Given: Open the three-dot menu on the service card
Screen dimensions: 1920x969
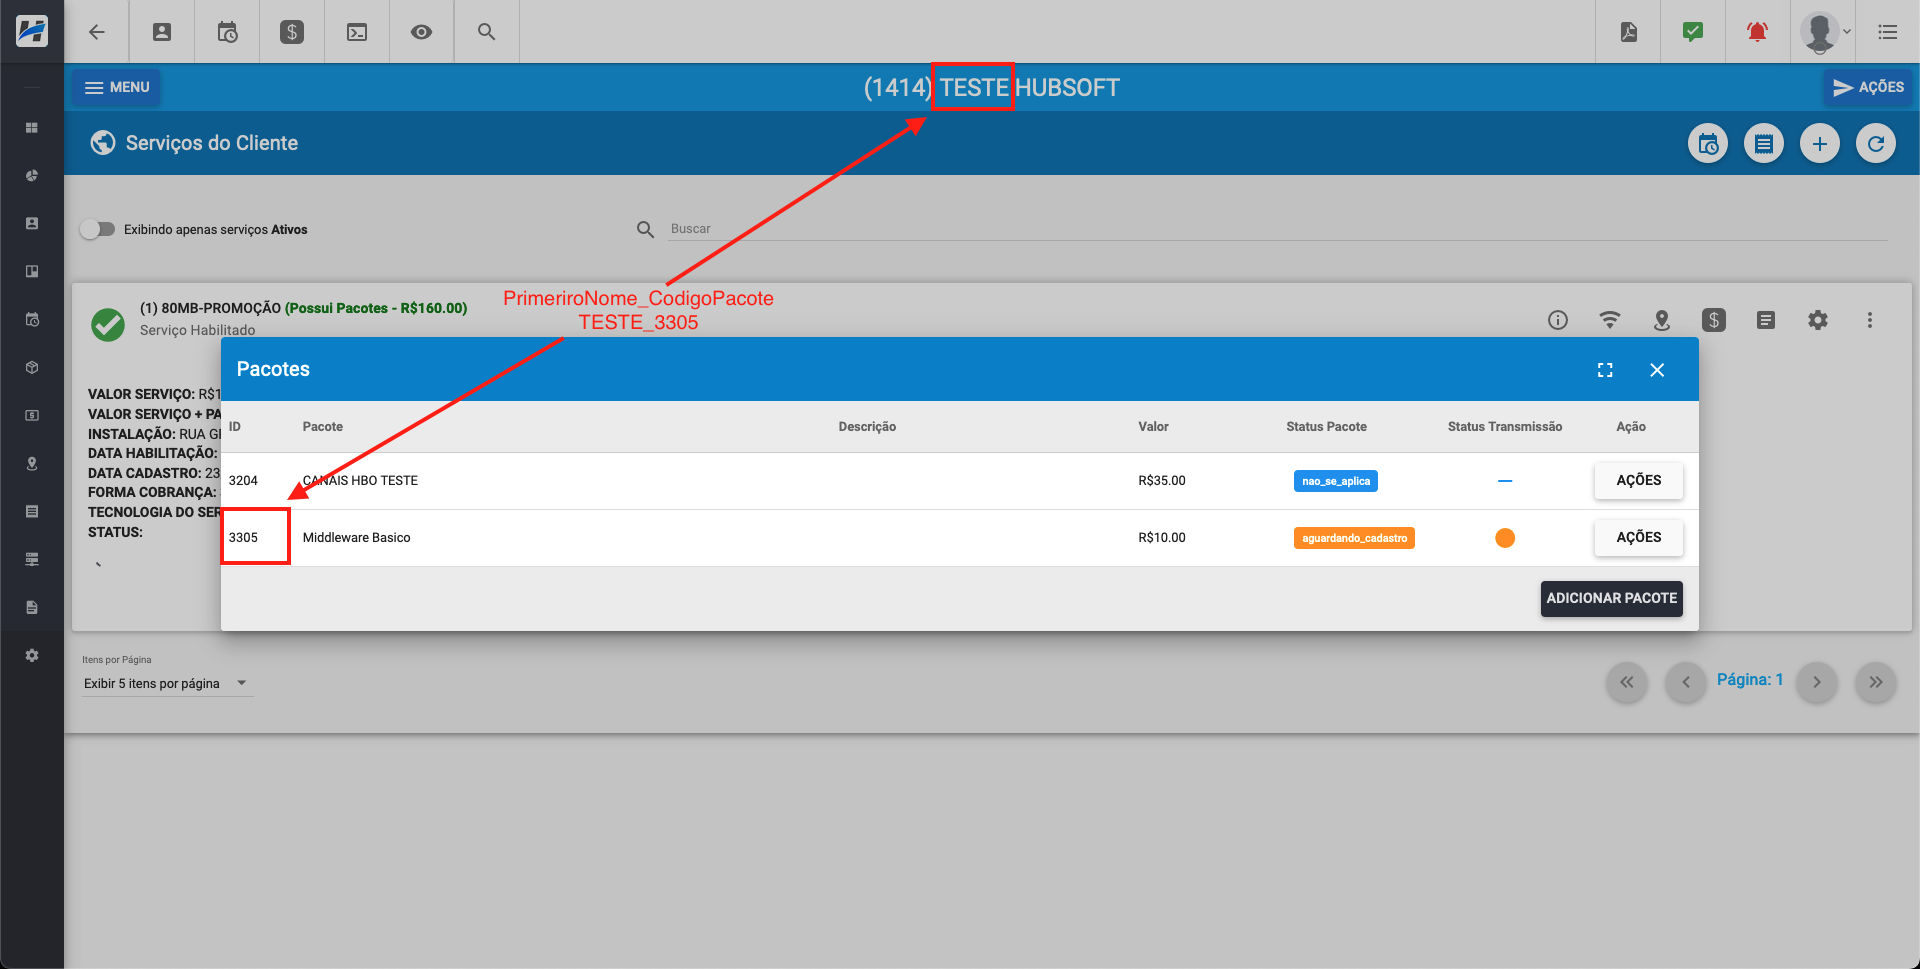Looking at the screenshot, I should [x=1871, y=320].
